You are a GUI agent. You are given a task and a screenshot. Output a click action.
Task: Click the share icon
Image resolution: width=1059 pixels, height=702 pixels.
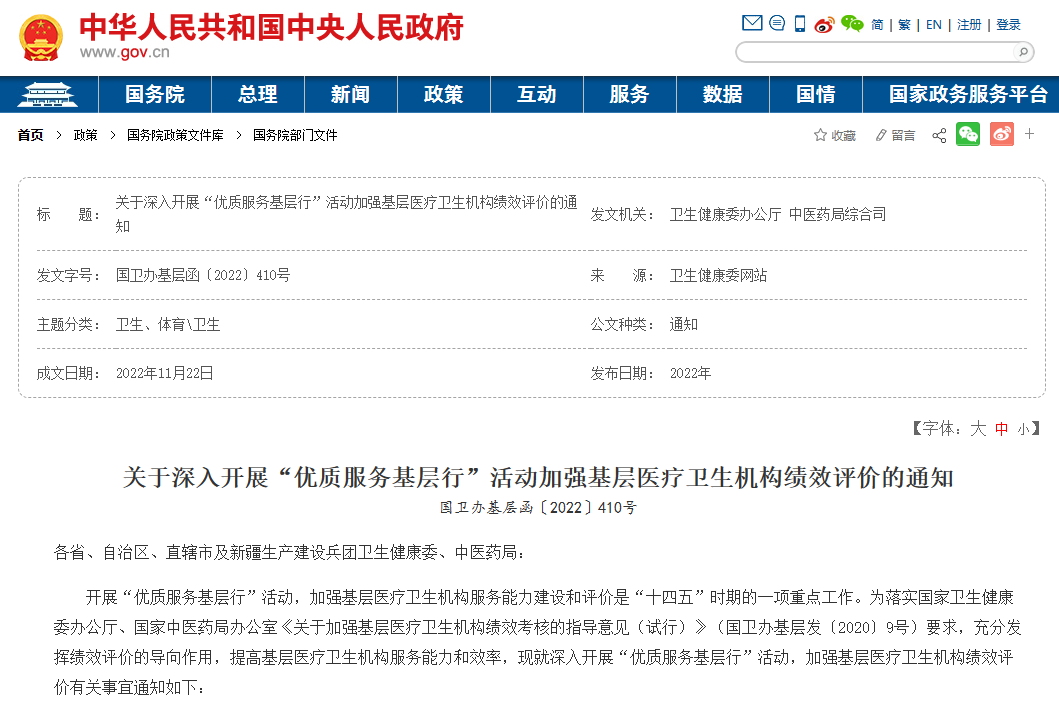939,135
